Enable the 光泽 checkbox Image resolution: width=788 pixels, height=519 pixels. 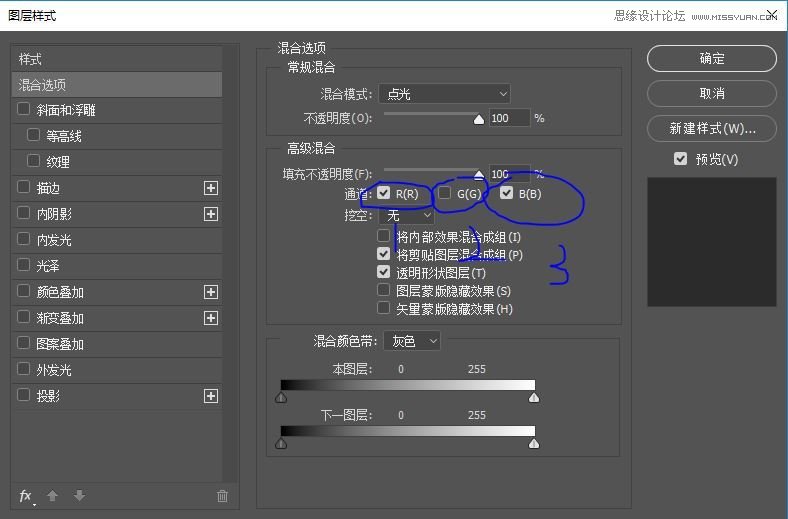click(24, 265)
